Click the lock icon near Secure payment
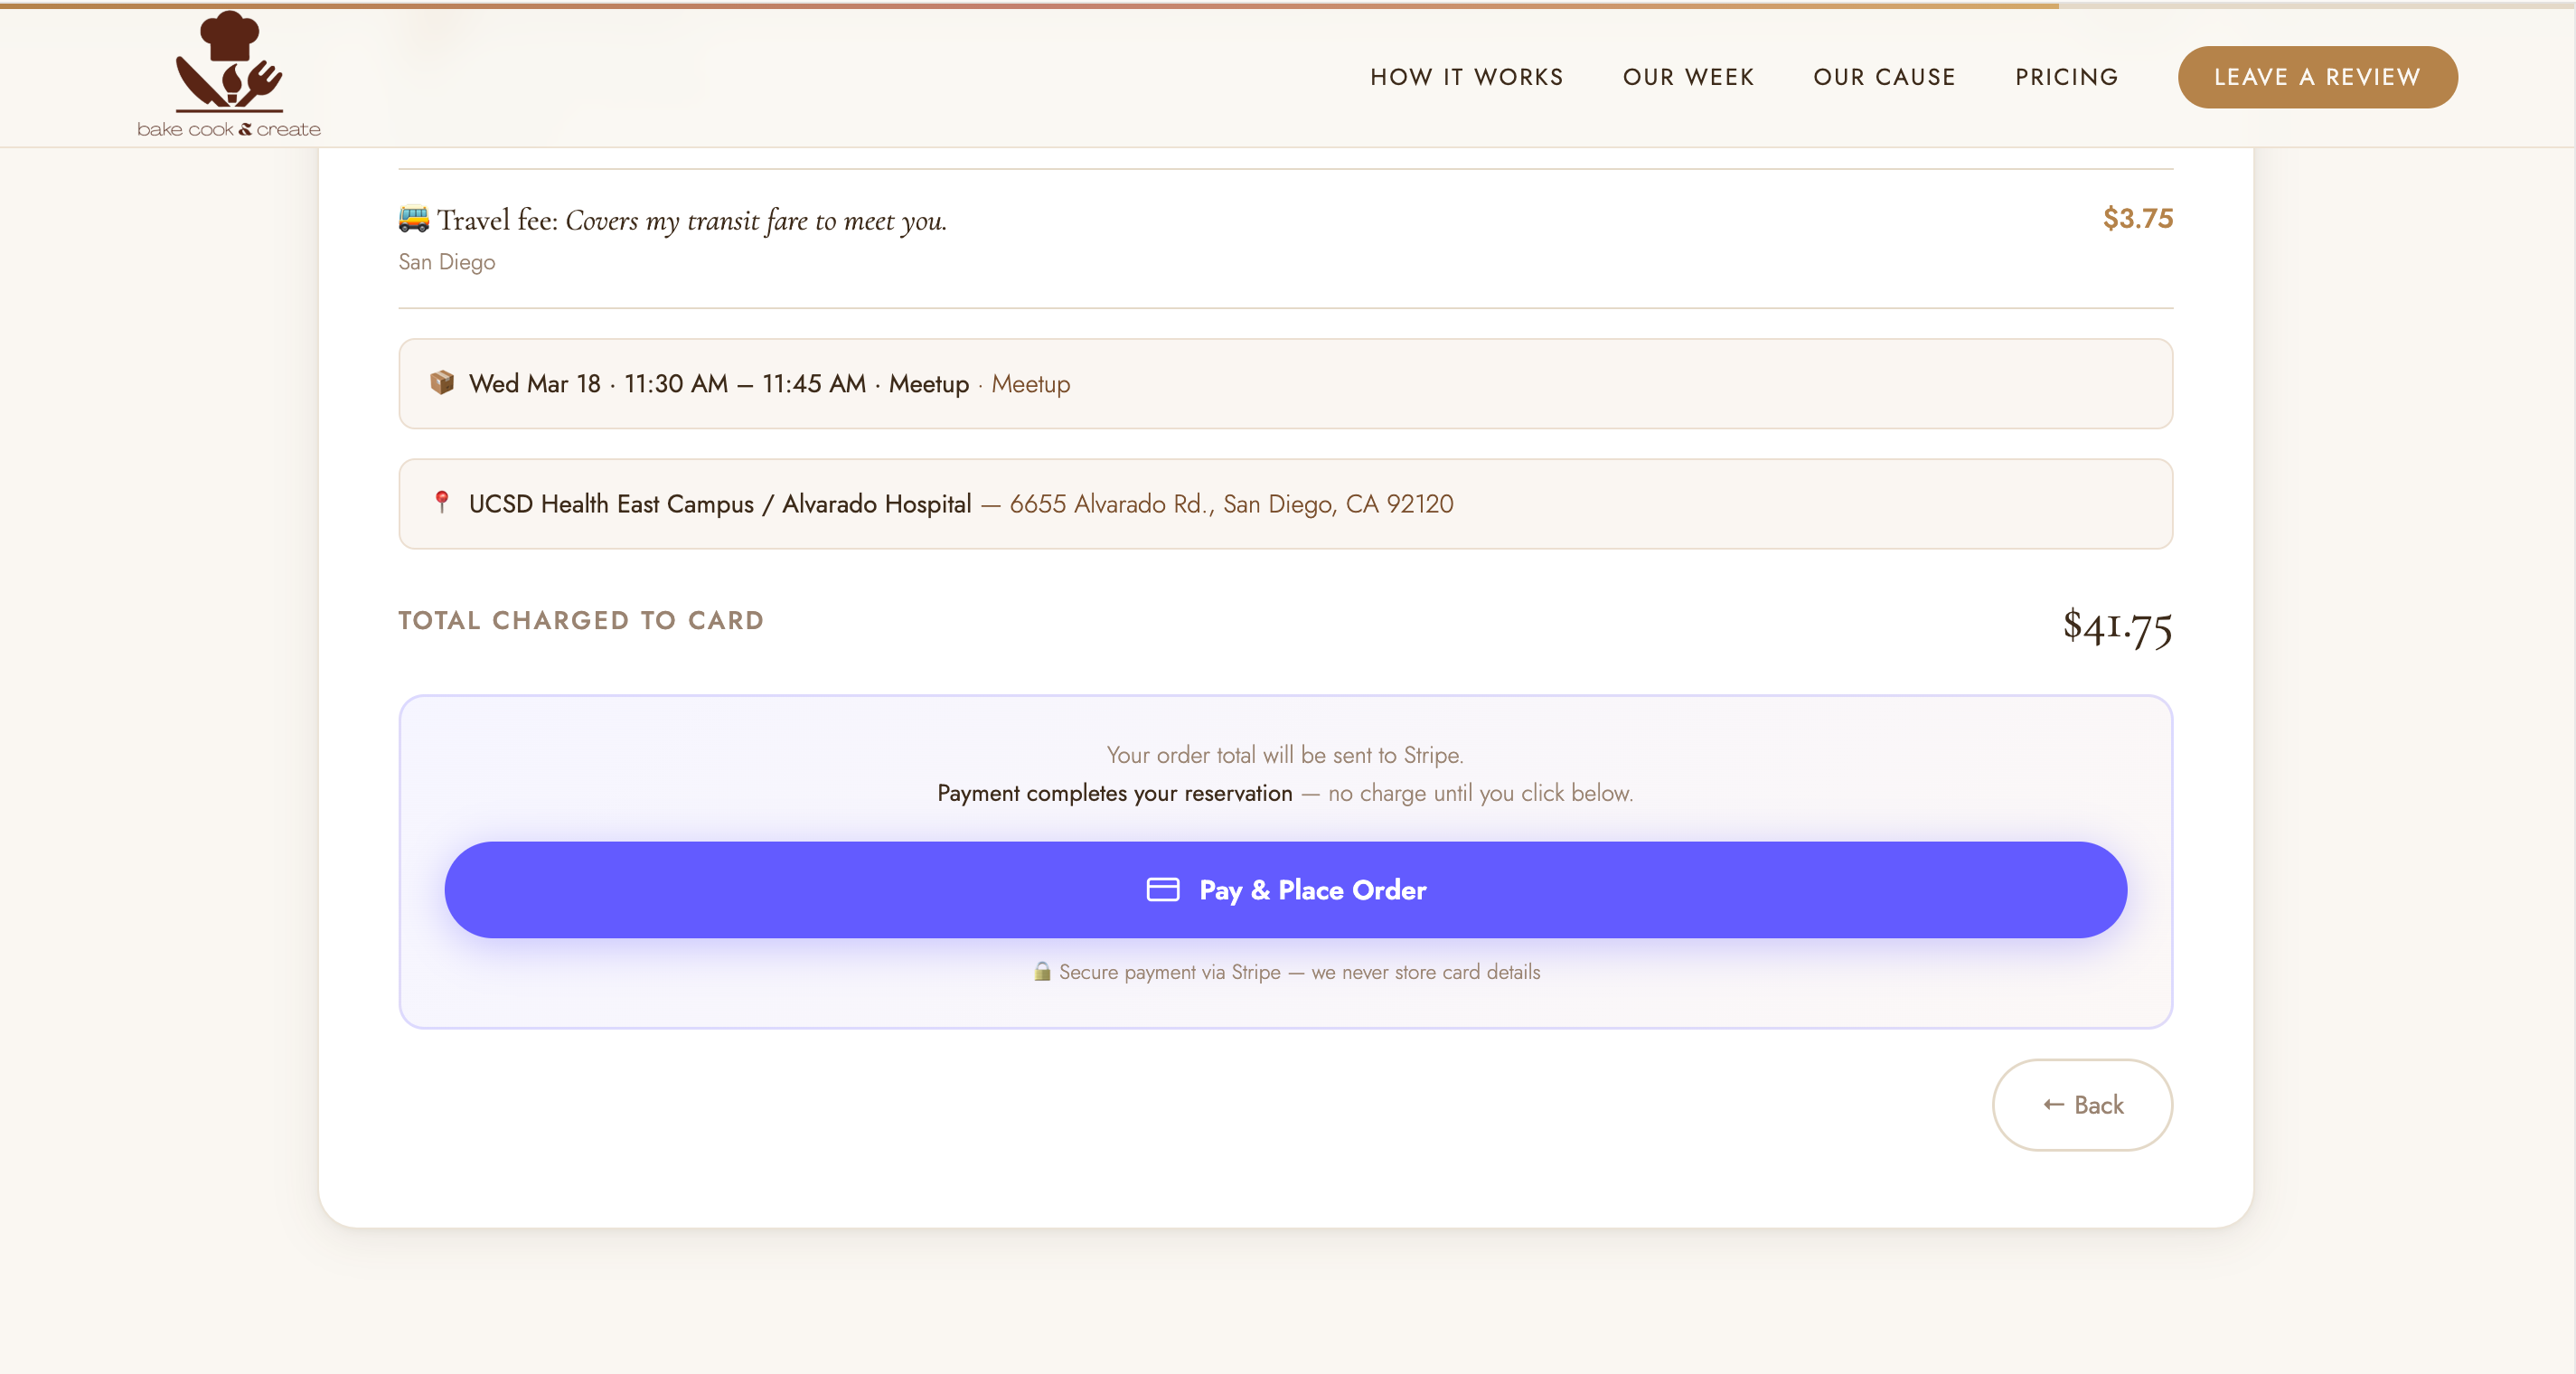Screen dimensions: 2576x1374 1042,971
